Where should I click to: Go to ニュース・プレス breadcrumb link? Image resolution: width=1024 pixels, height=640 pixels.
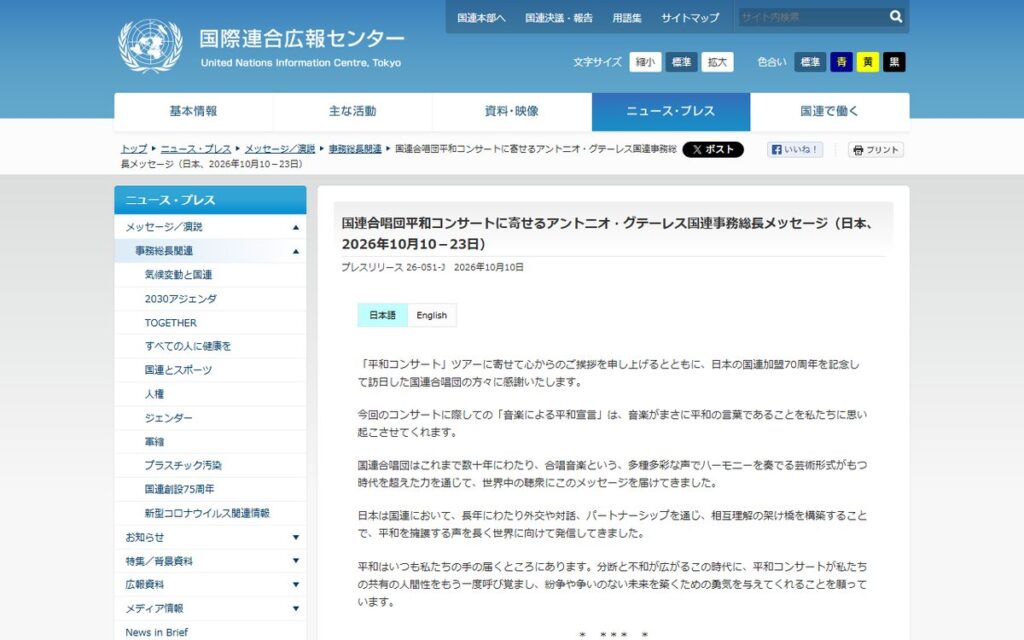tap(196, 149)
